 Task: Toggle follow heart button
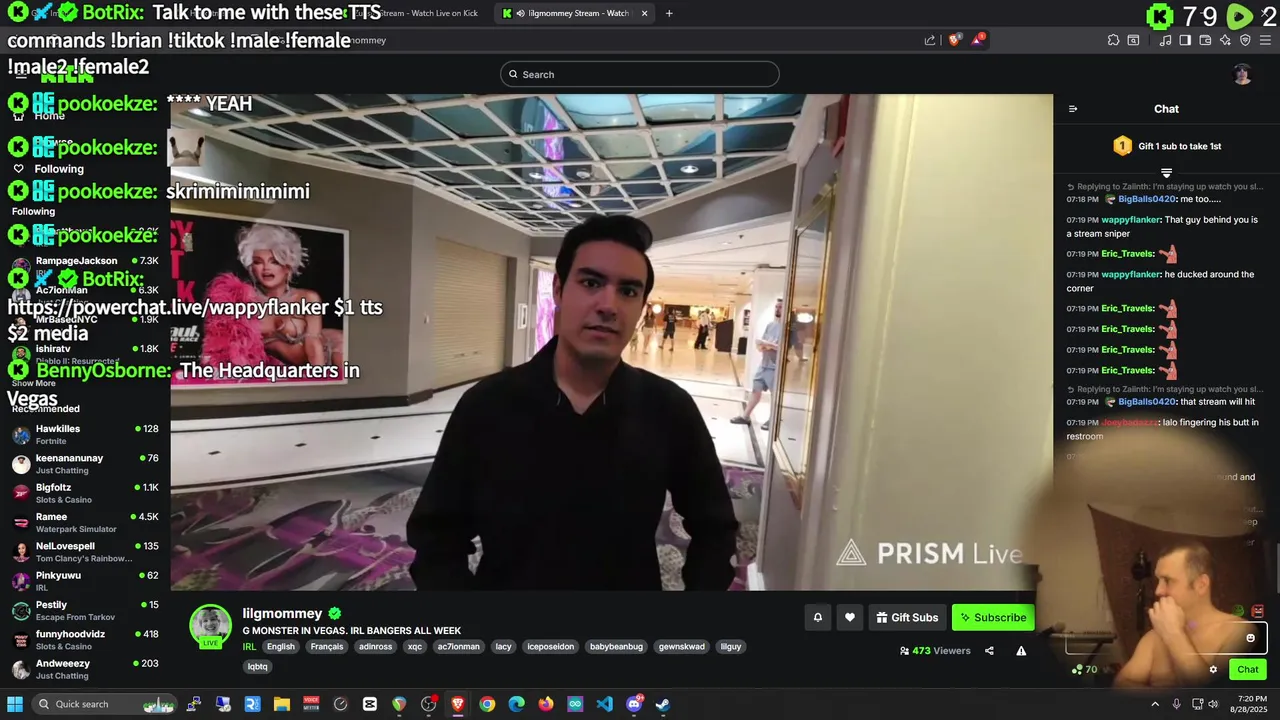pos(850,617)
